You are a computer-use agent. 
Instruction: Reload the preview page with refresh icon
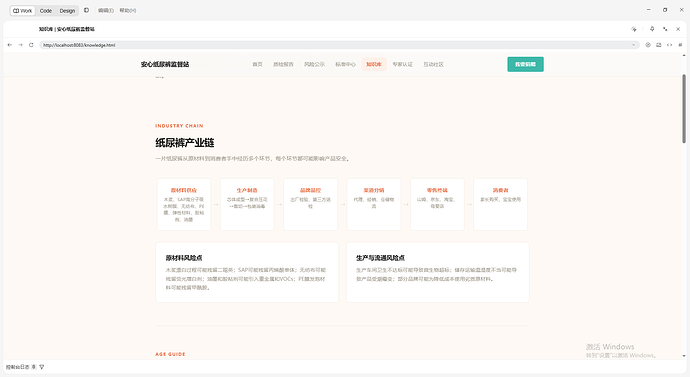[31, 45]
